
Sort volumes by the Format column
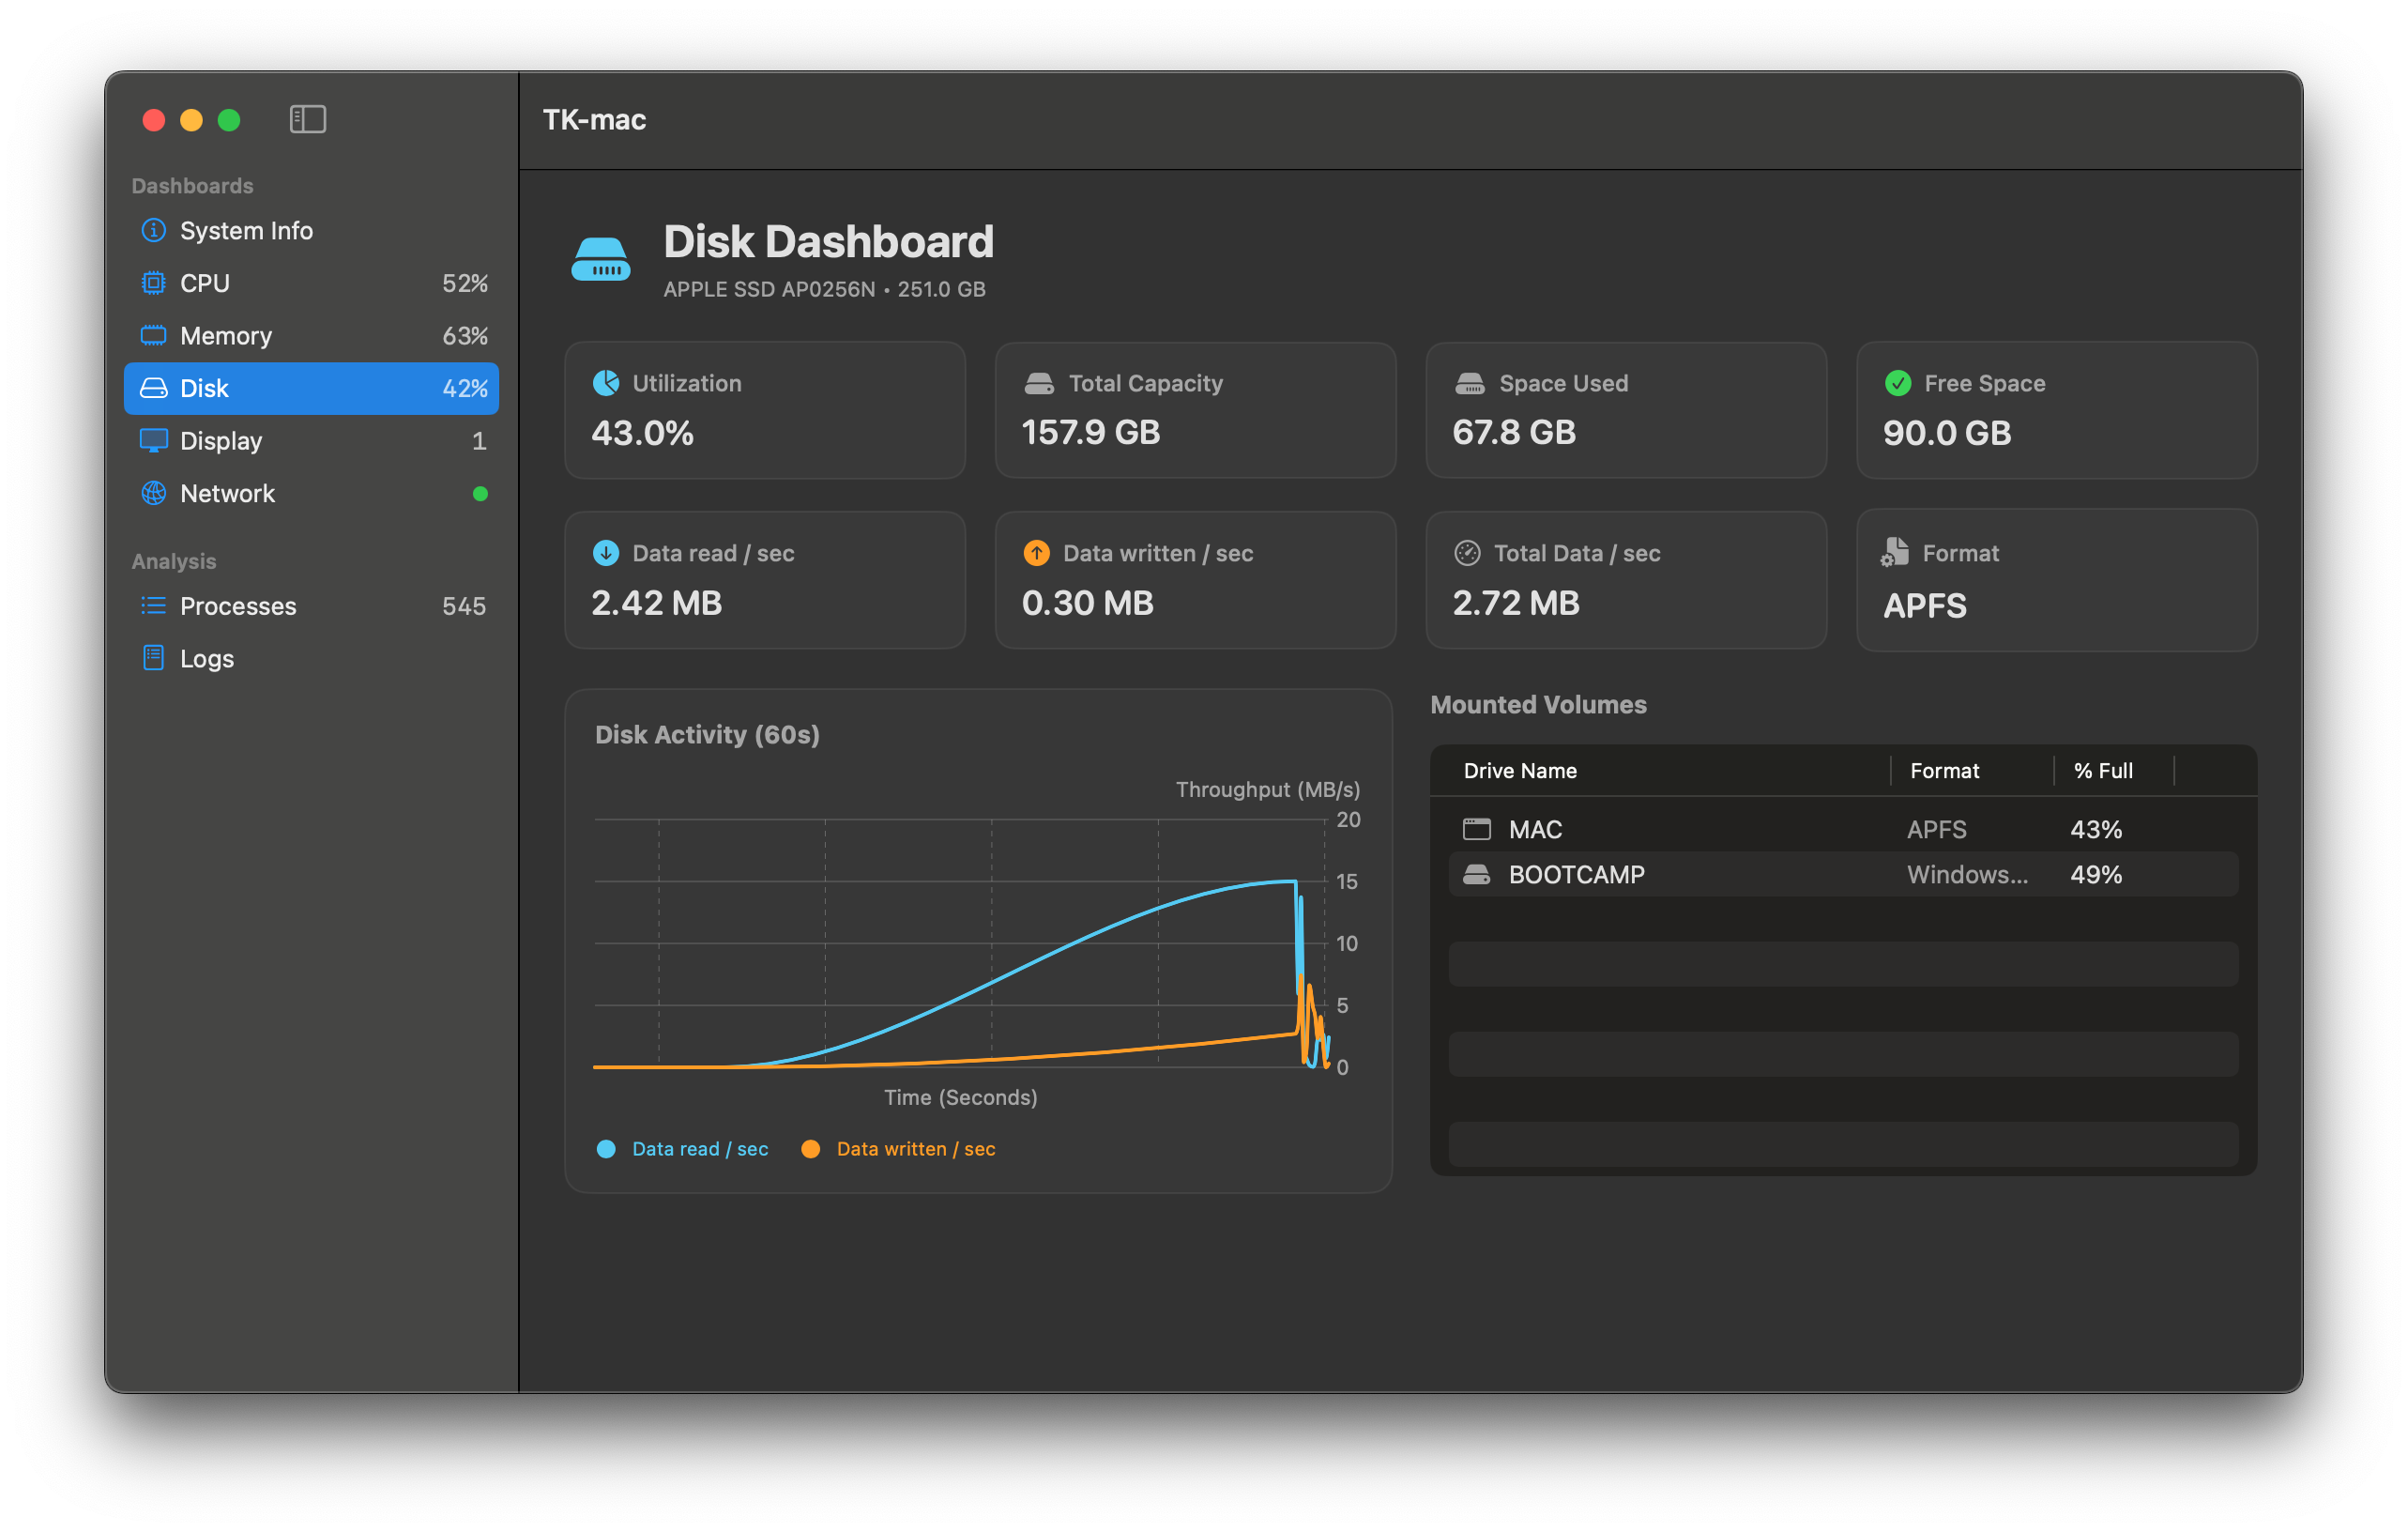[x=1944, y=770]
